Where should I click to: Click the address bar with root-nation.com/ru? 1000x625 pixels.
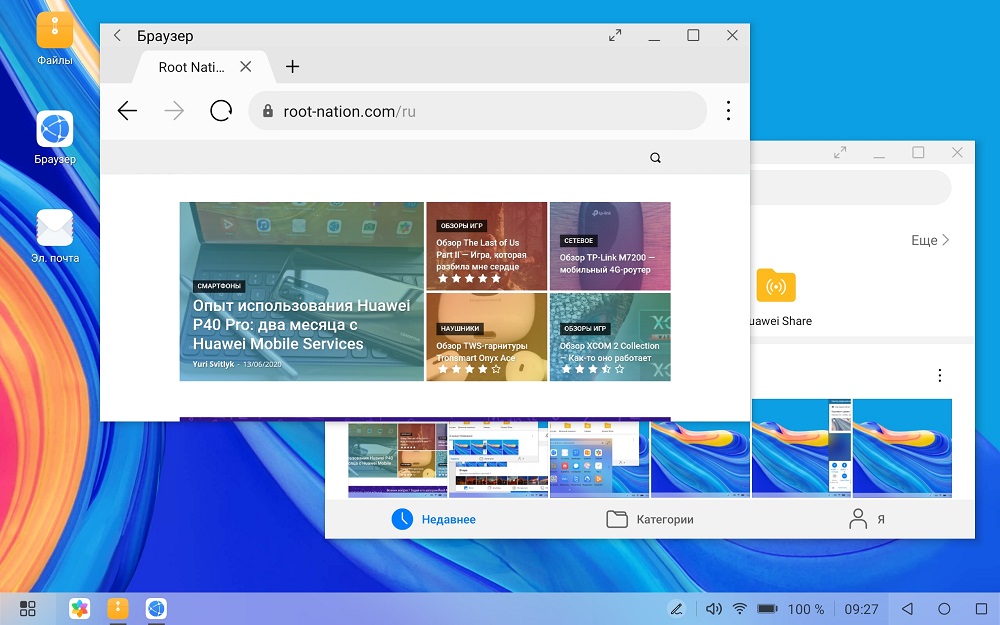(477, 111)
